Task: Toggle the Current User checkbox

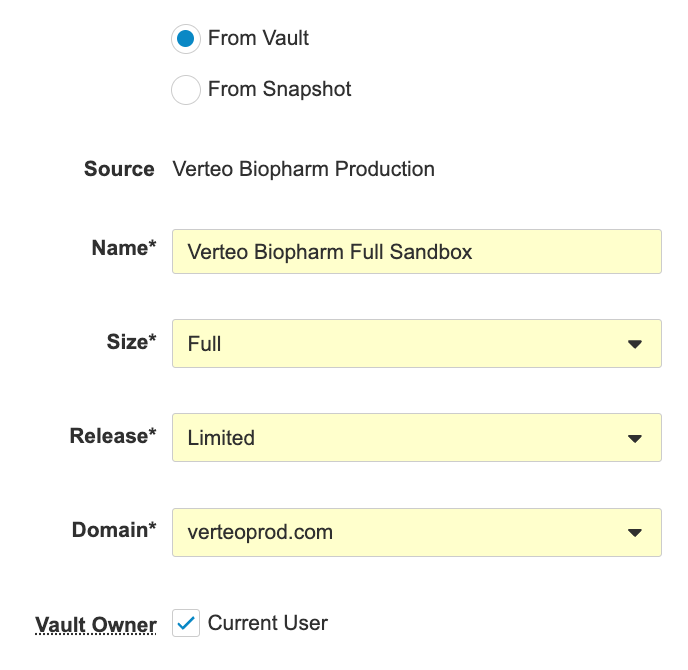Action: tap(186, 624)
